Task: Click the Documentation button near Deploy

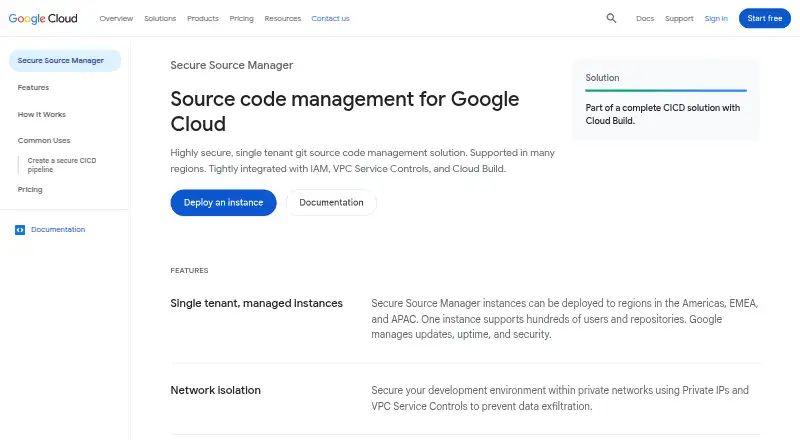Action: (331, 203)
